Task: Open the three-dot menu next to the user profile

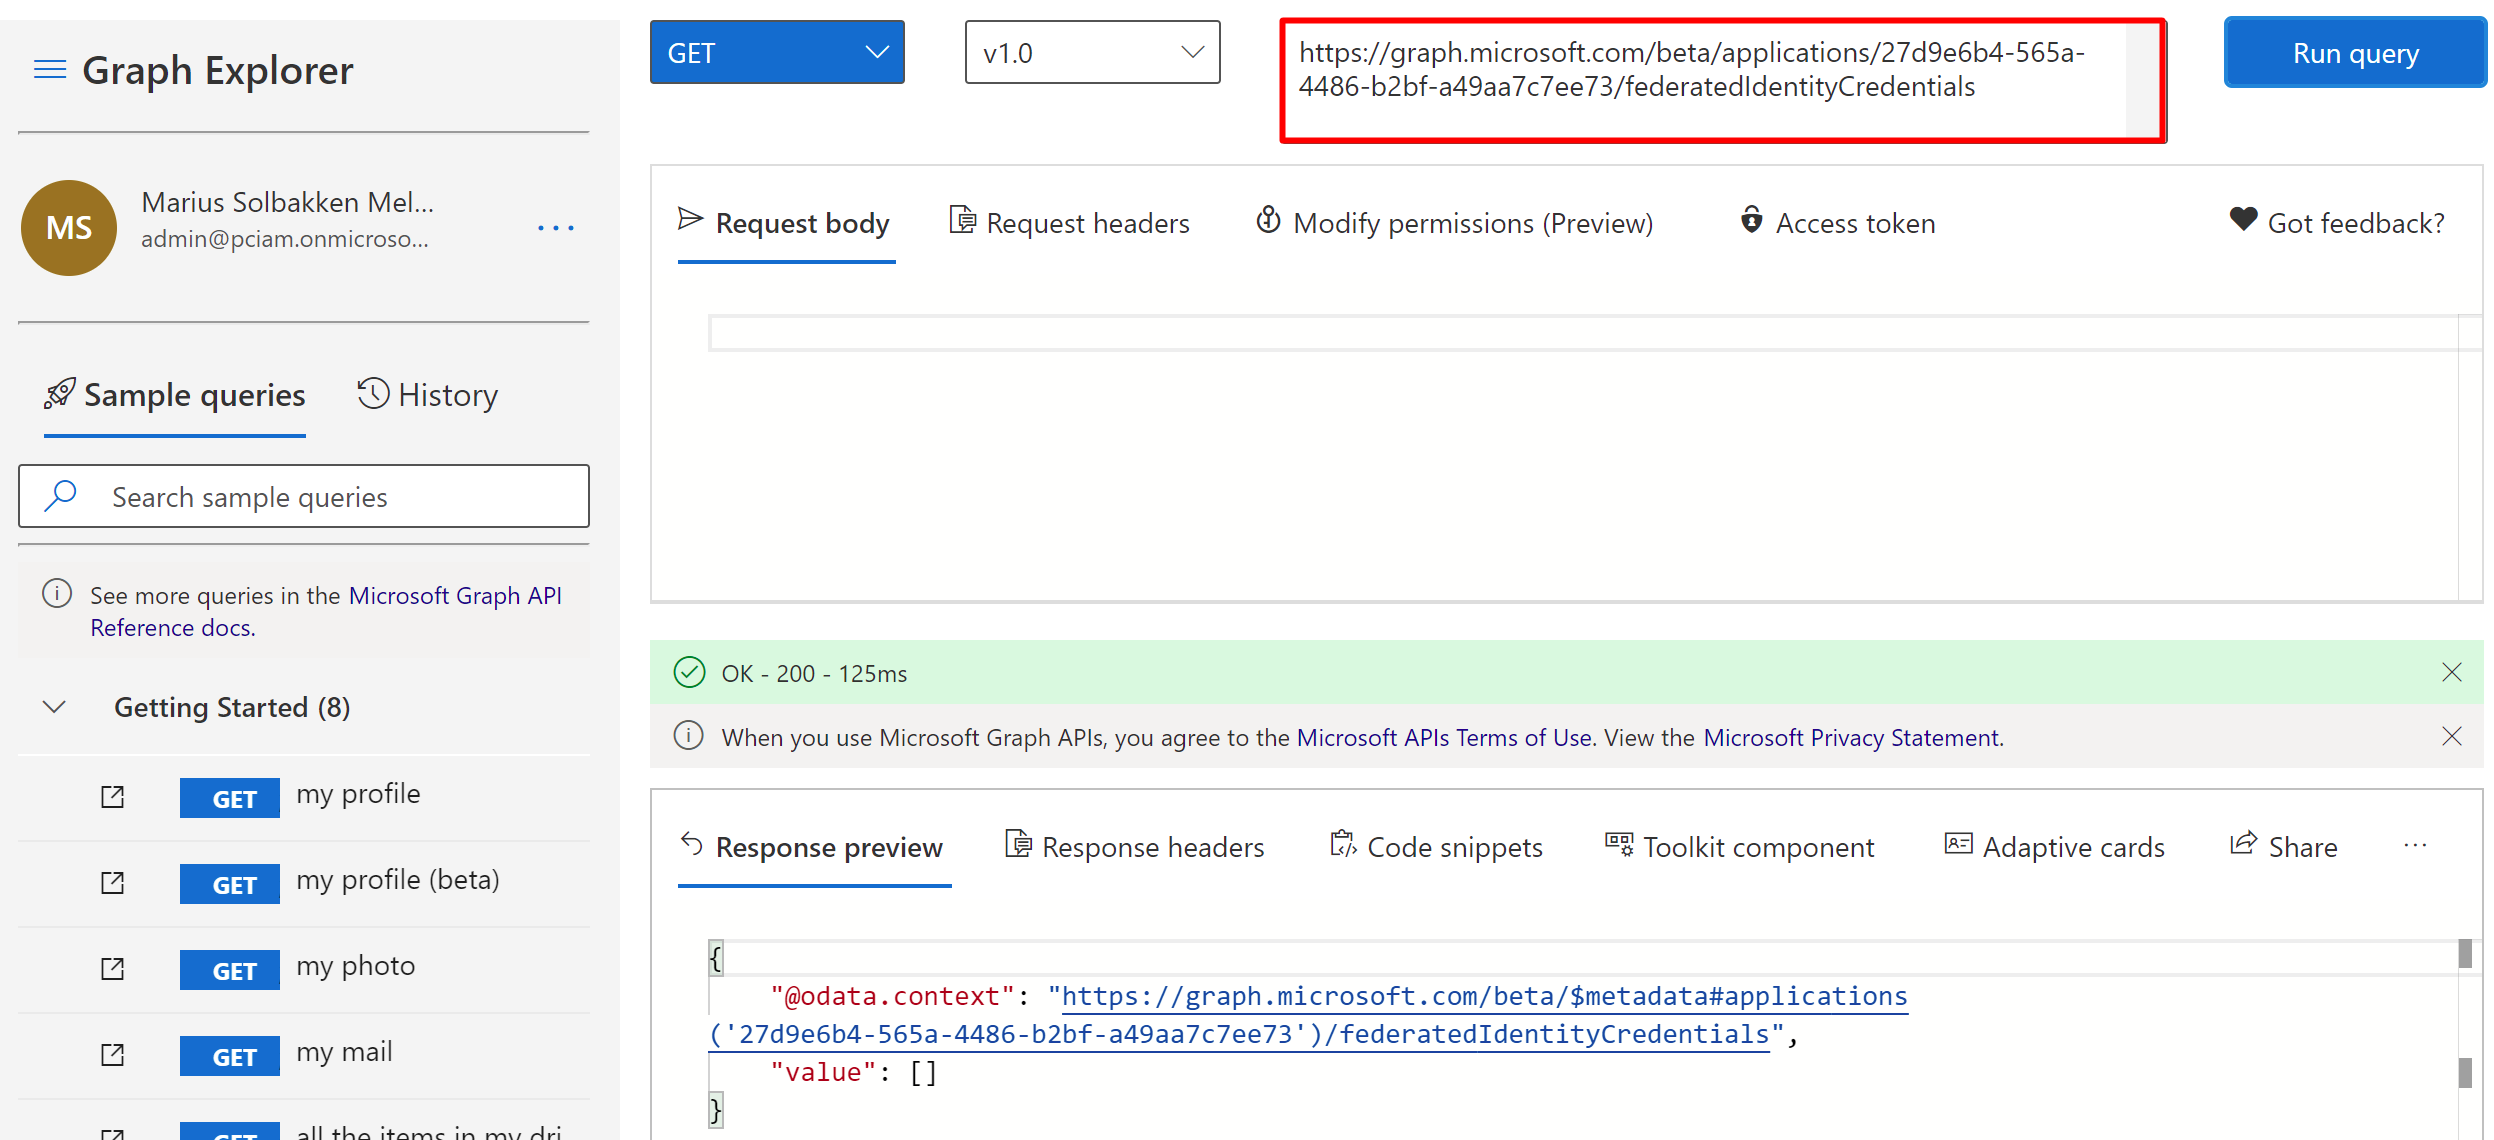Action: [556, 228]
